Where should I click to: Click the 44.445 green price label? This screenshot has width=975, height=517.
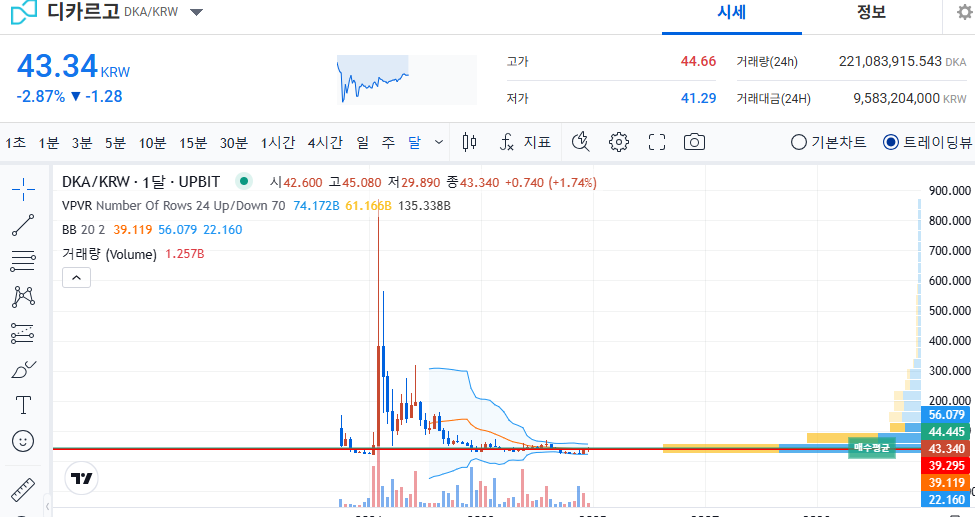point(946,431)
